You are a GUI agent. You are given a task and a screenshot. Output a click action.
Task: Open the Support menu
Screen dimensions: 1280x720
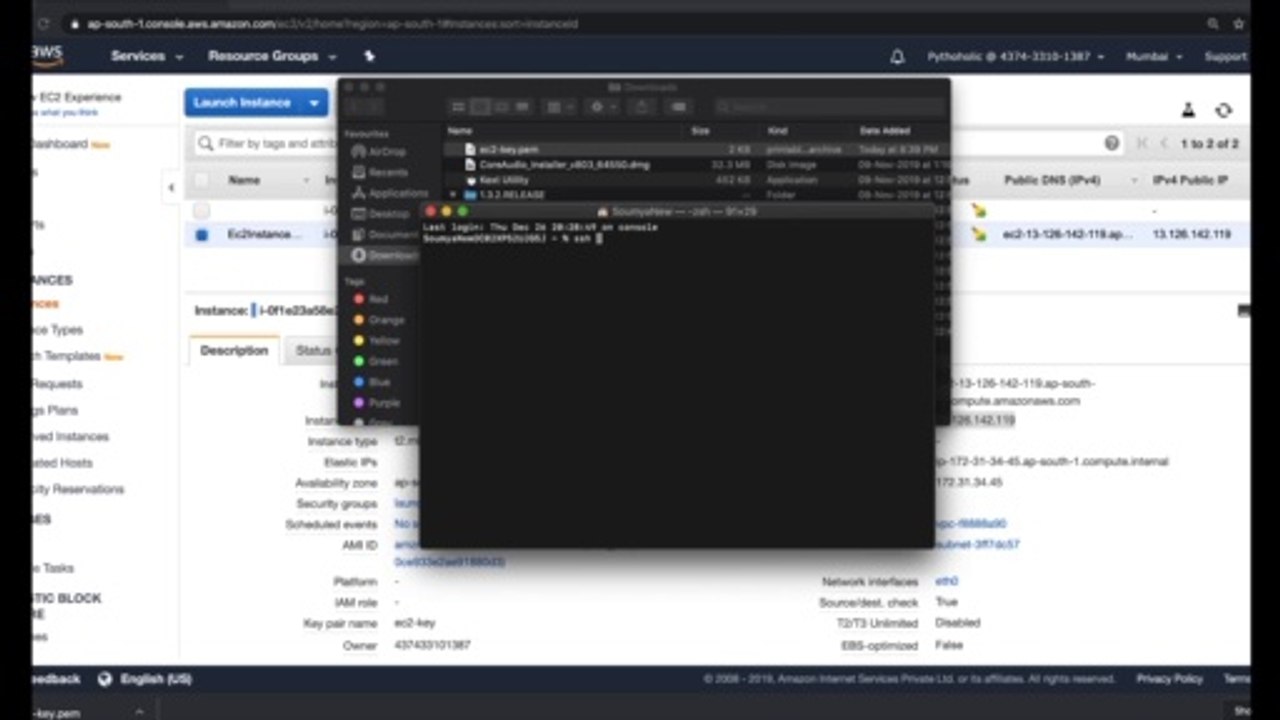point(1225,57)
